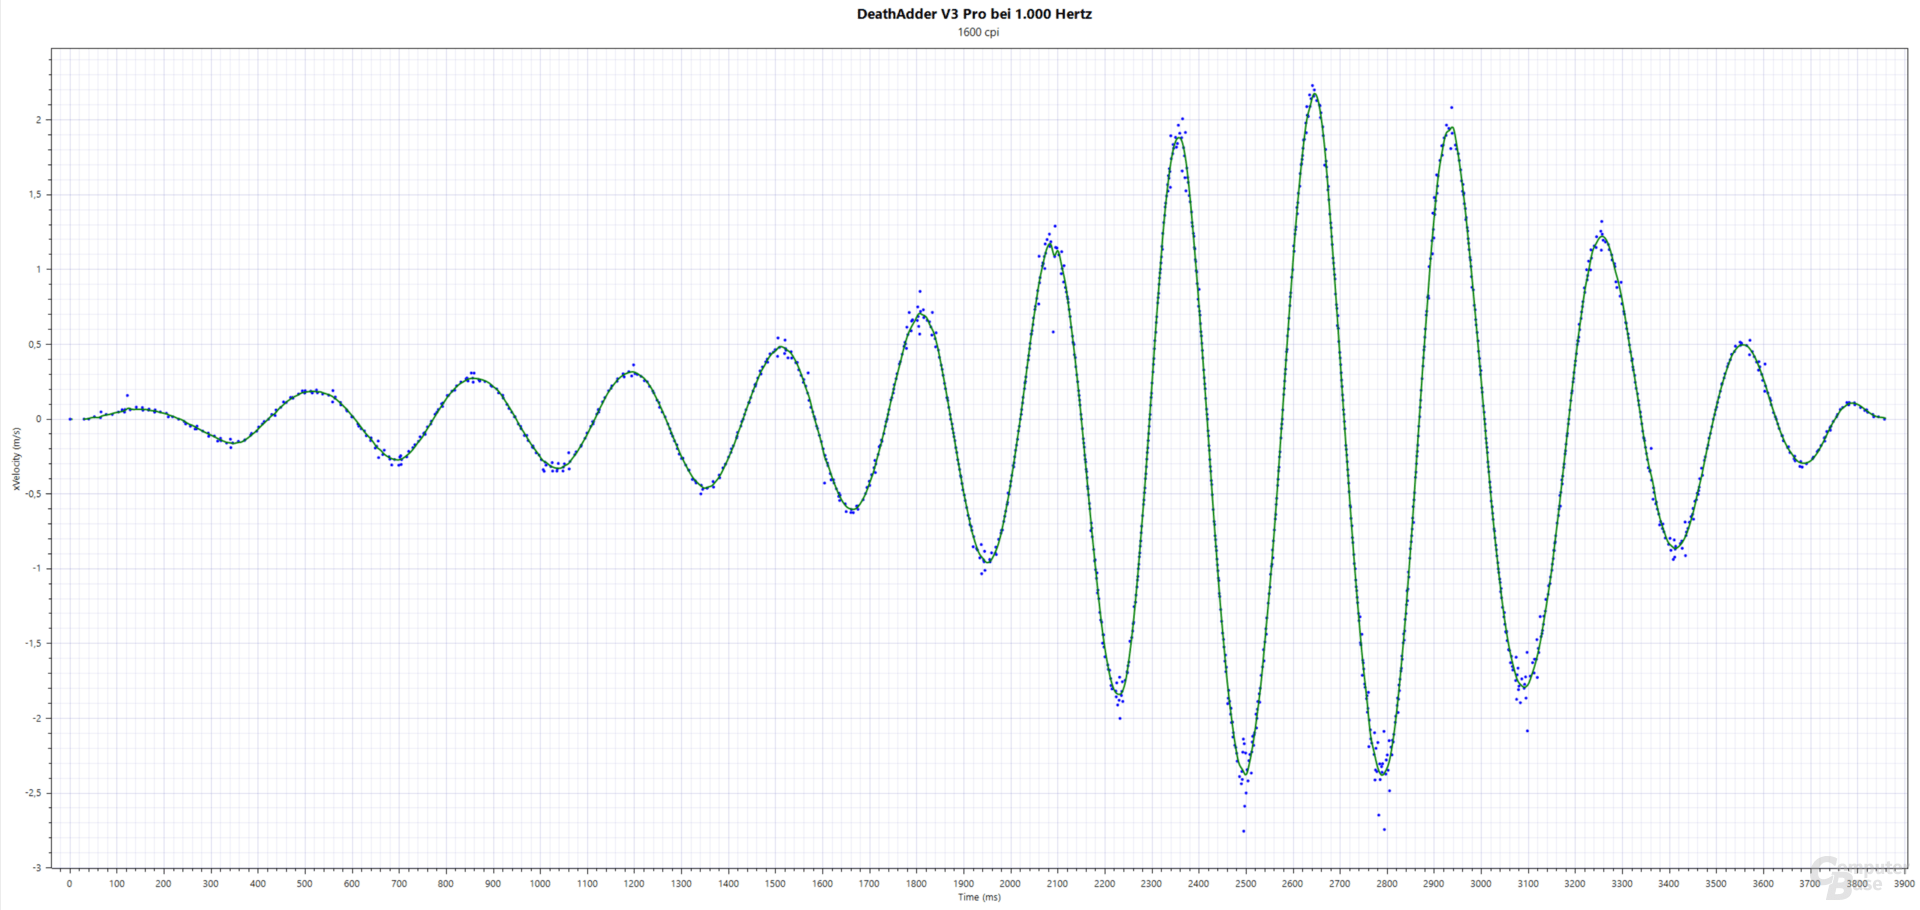Select x-axis tick label 900
This screenshot has width=1920, height=910.
(493, 883)
